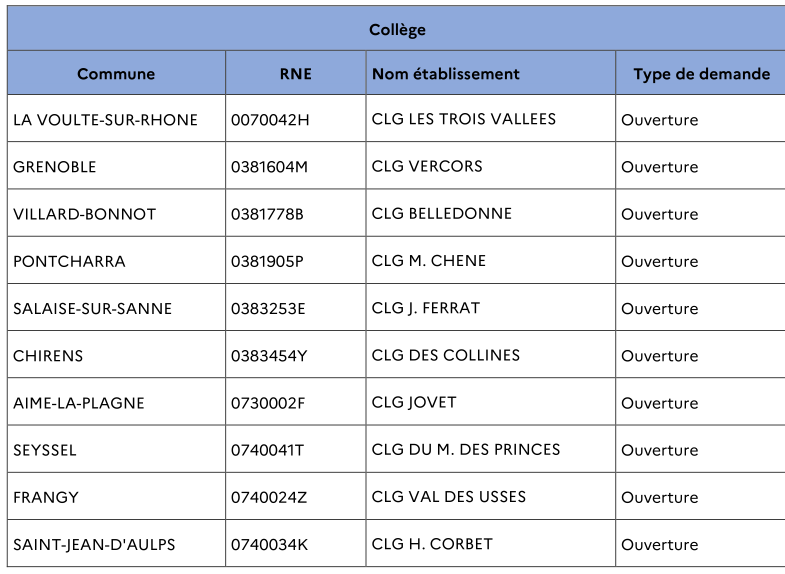Image resolution: width=785 pixels, height=574 pixels.
Task: Click the CLG DU M. DES PRINCES cell
Action: pos(466,450)
